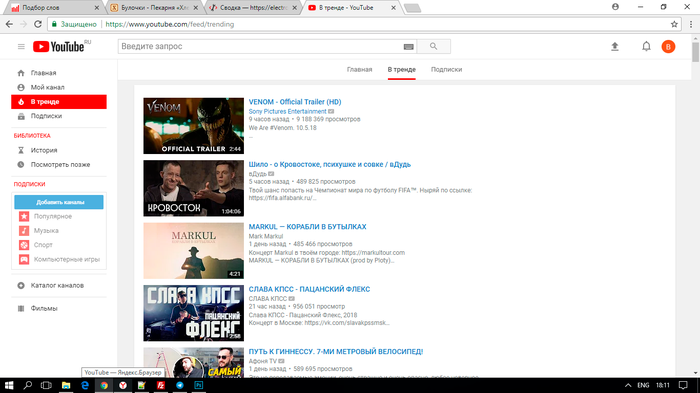Viewport: 700px width, 393px height.
Task: Switch to Подписки tab
Action: (446, 70)
